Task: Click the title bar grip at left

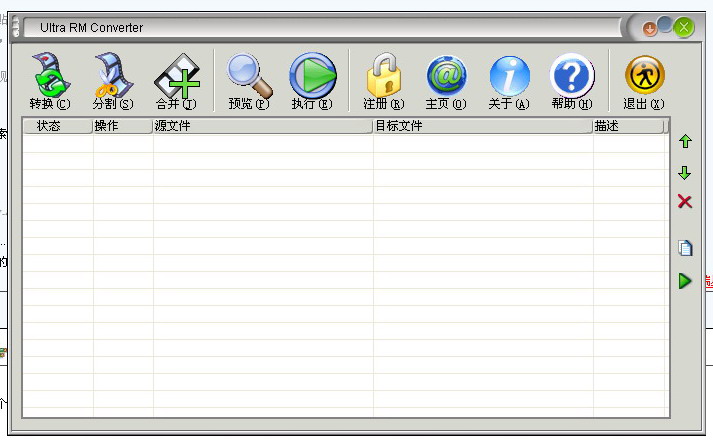Action: (x=16, y=26)
